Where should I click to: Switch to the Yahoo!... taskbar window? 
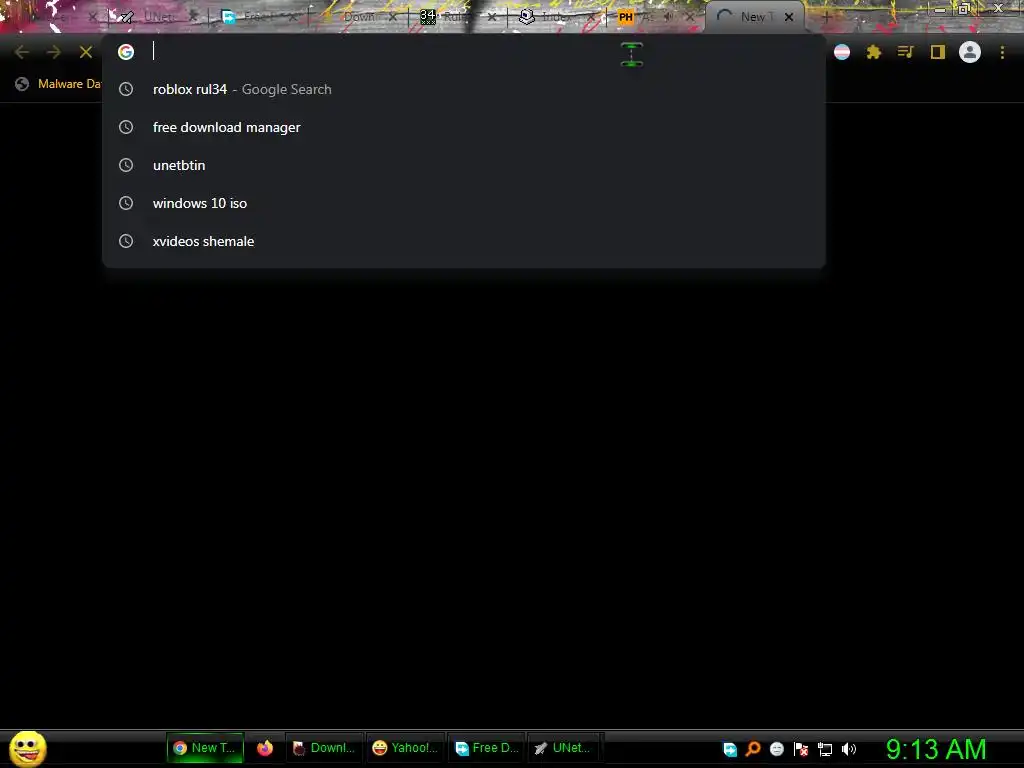405,748
